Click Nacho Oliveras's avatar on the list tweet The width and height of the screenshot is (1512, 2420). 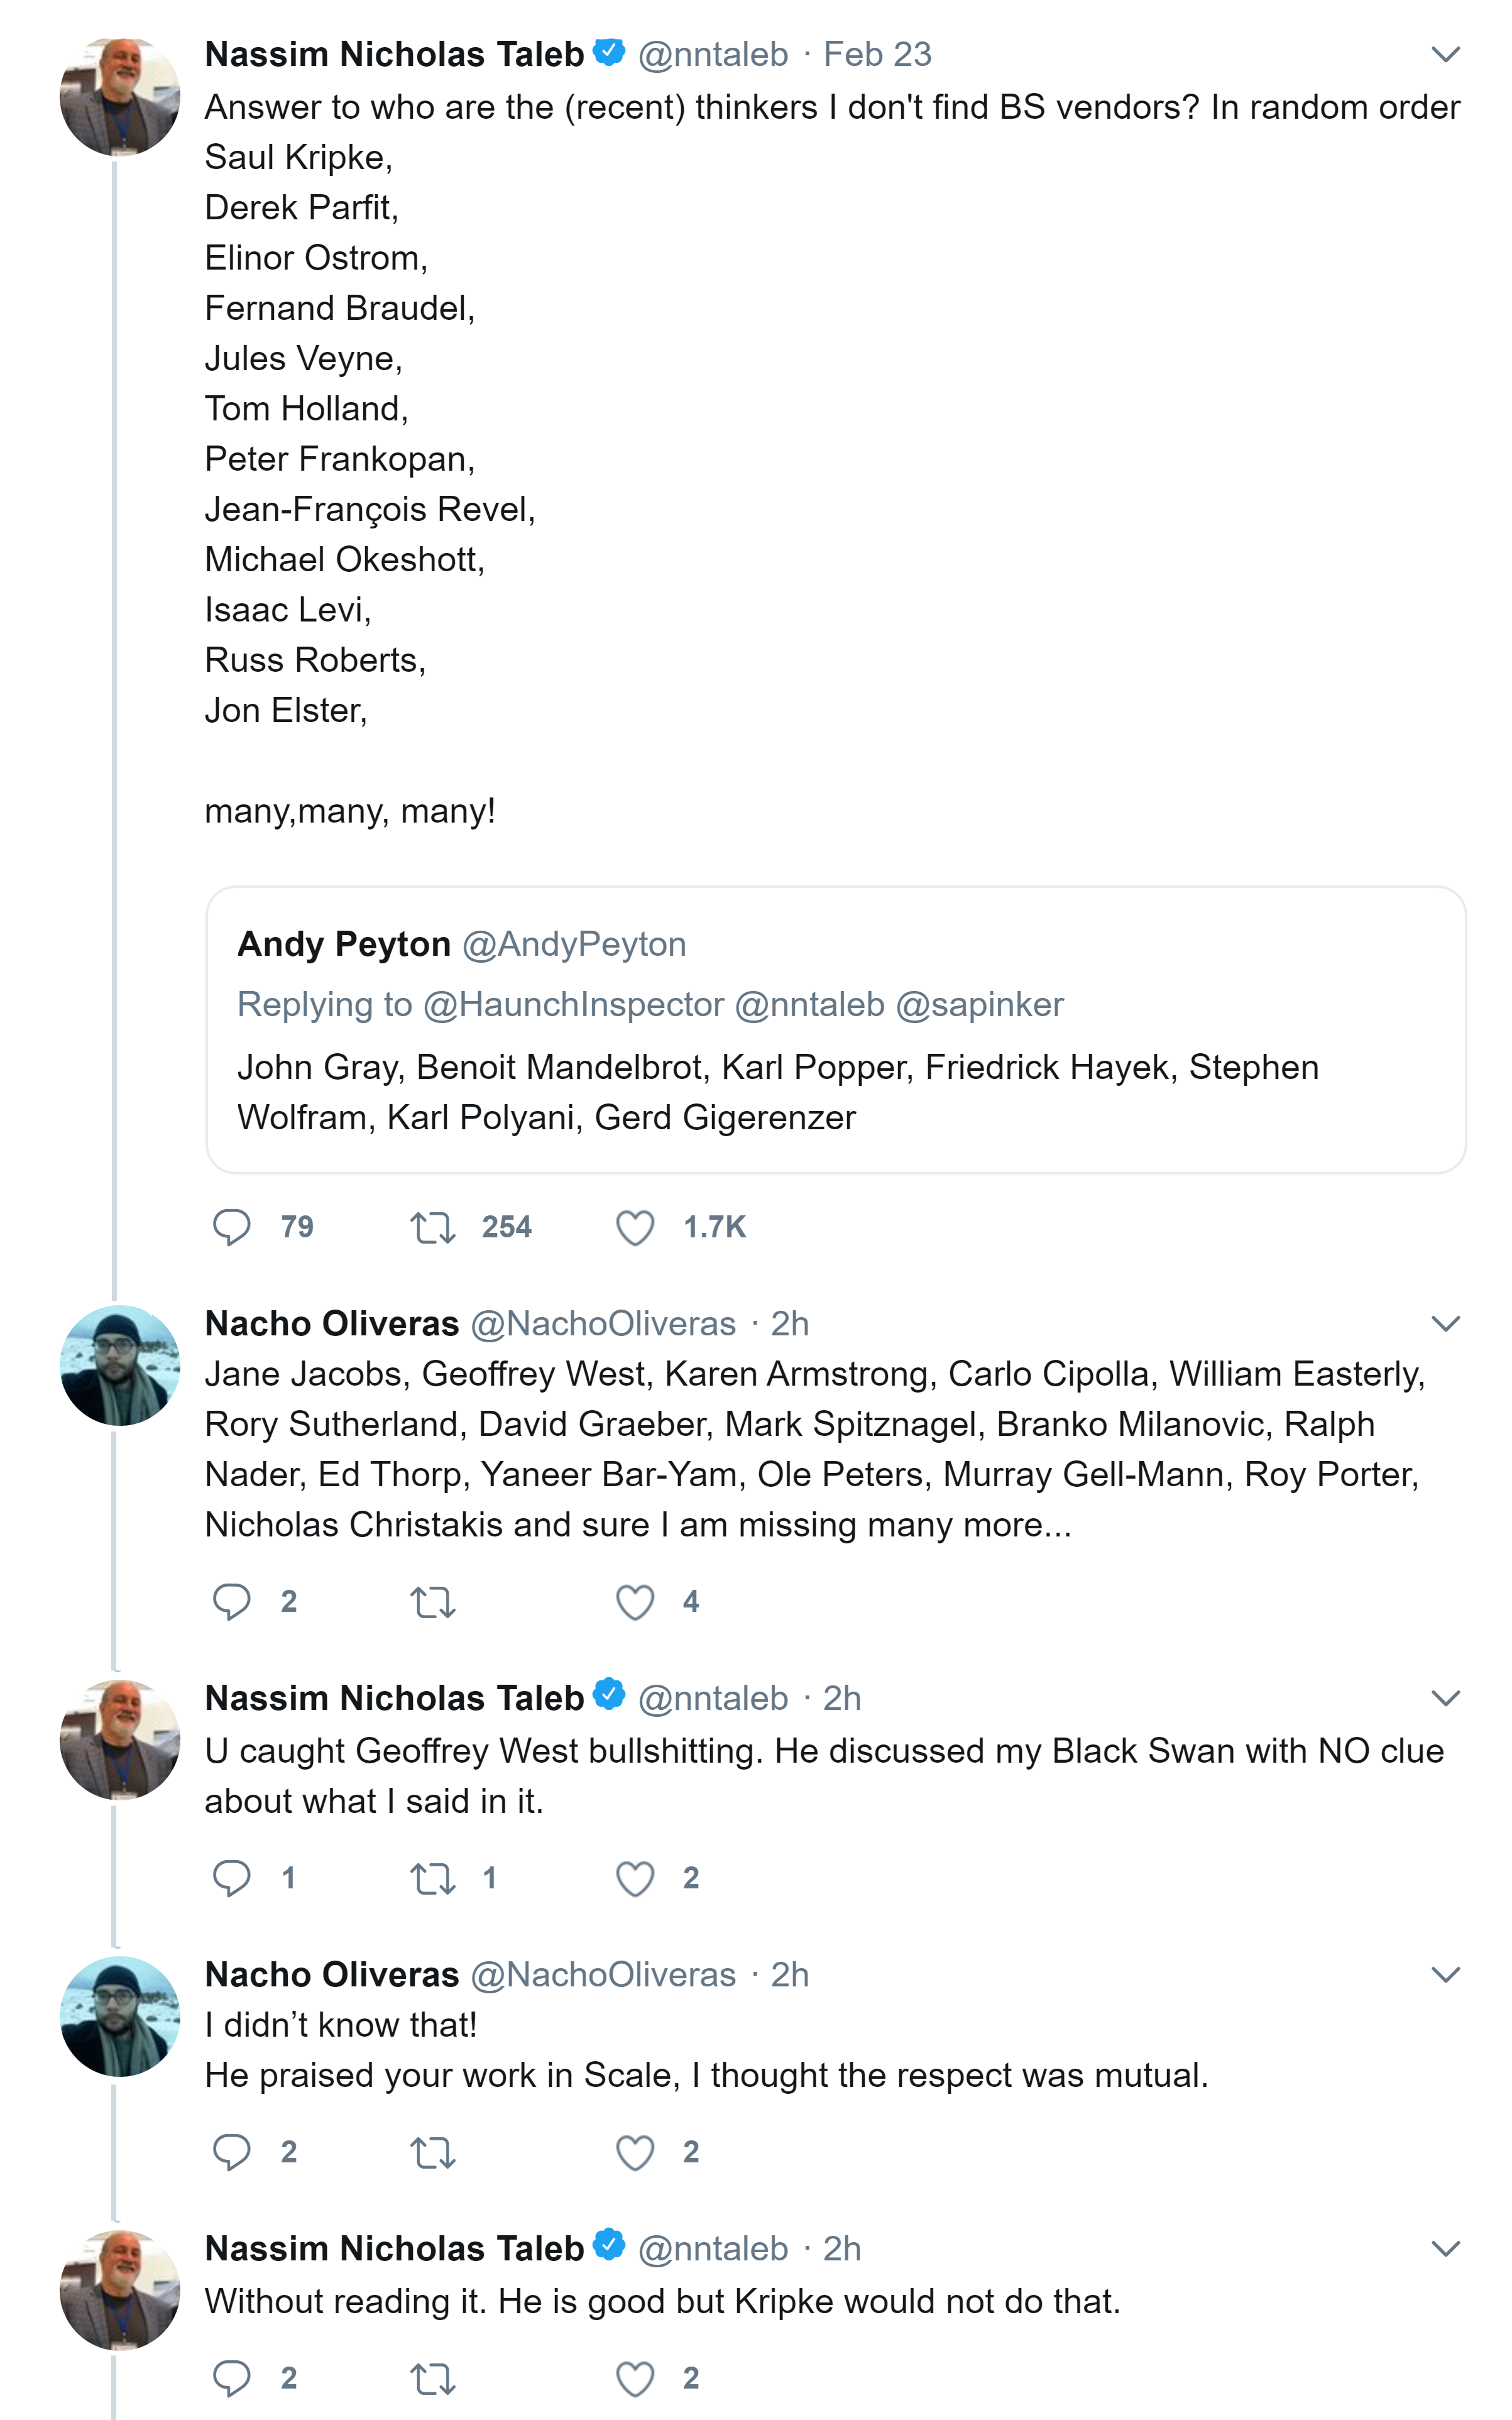(x=120, y=1365)
